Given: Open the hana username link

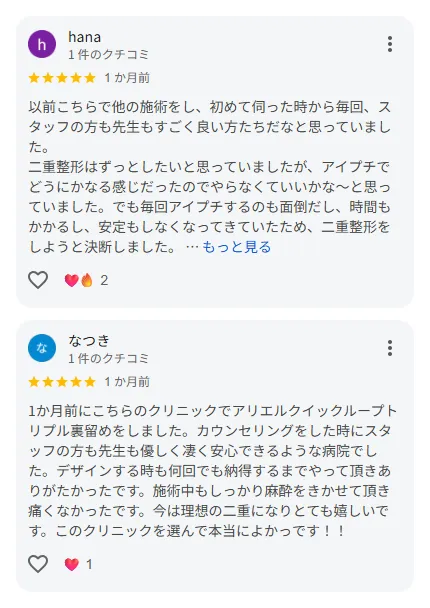Looking at the screenshot, I should (x=85, y=37).
